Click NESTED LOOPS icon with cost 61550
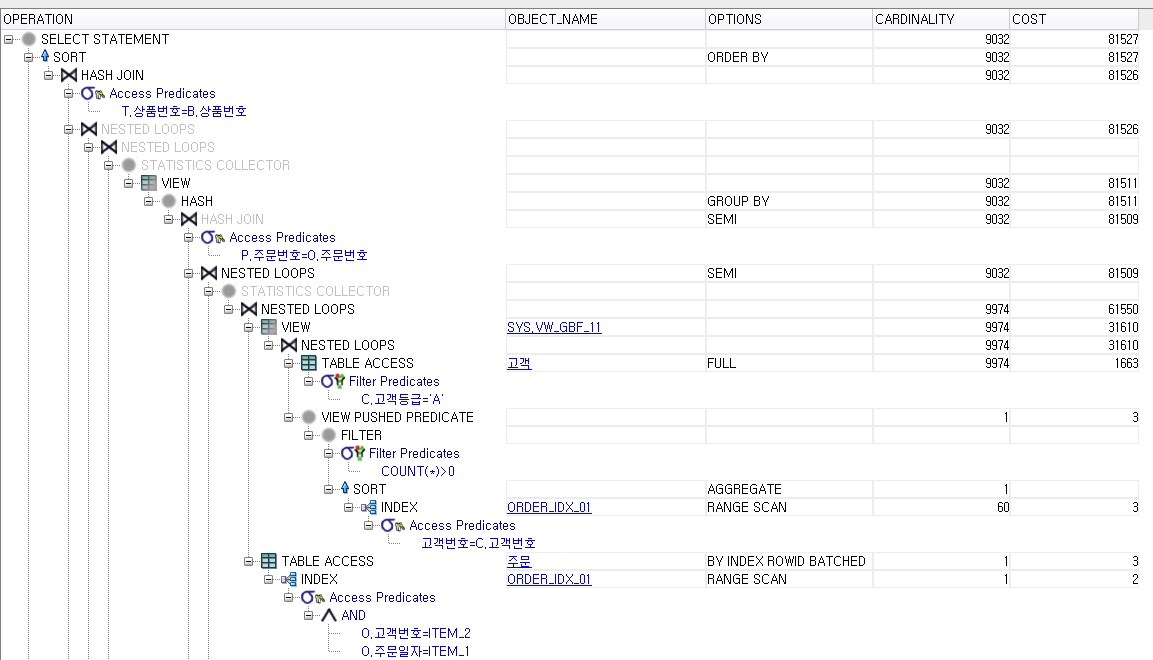Viewport: 1153px width, 660px height. tap(249, 309)
